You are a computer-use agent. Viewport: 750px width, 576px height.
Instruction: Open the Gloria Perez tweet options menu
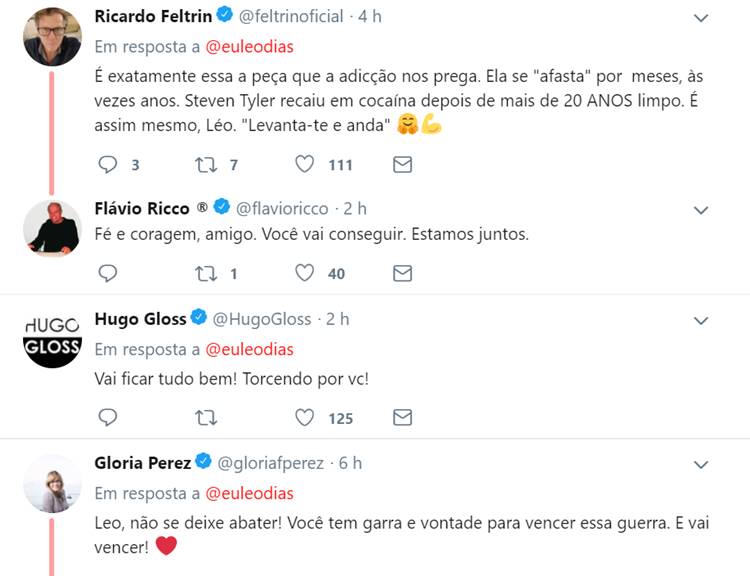click(702, 464)
